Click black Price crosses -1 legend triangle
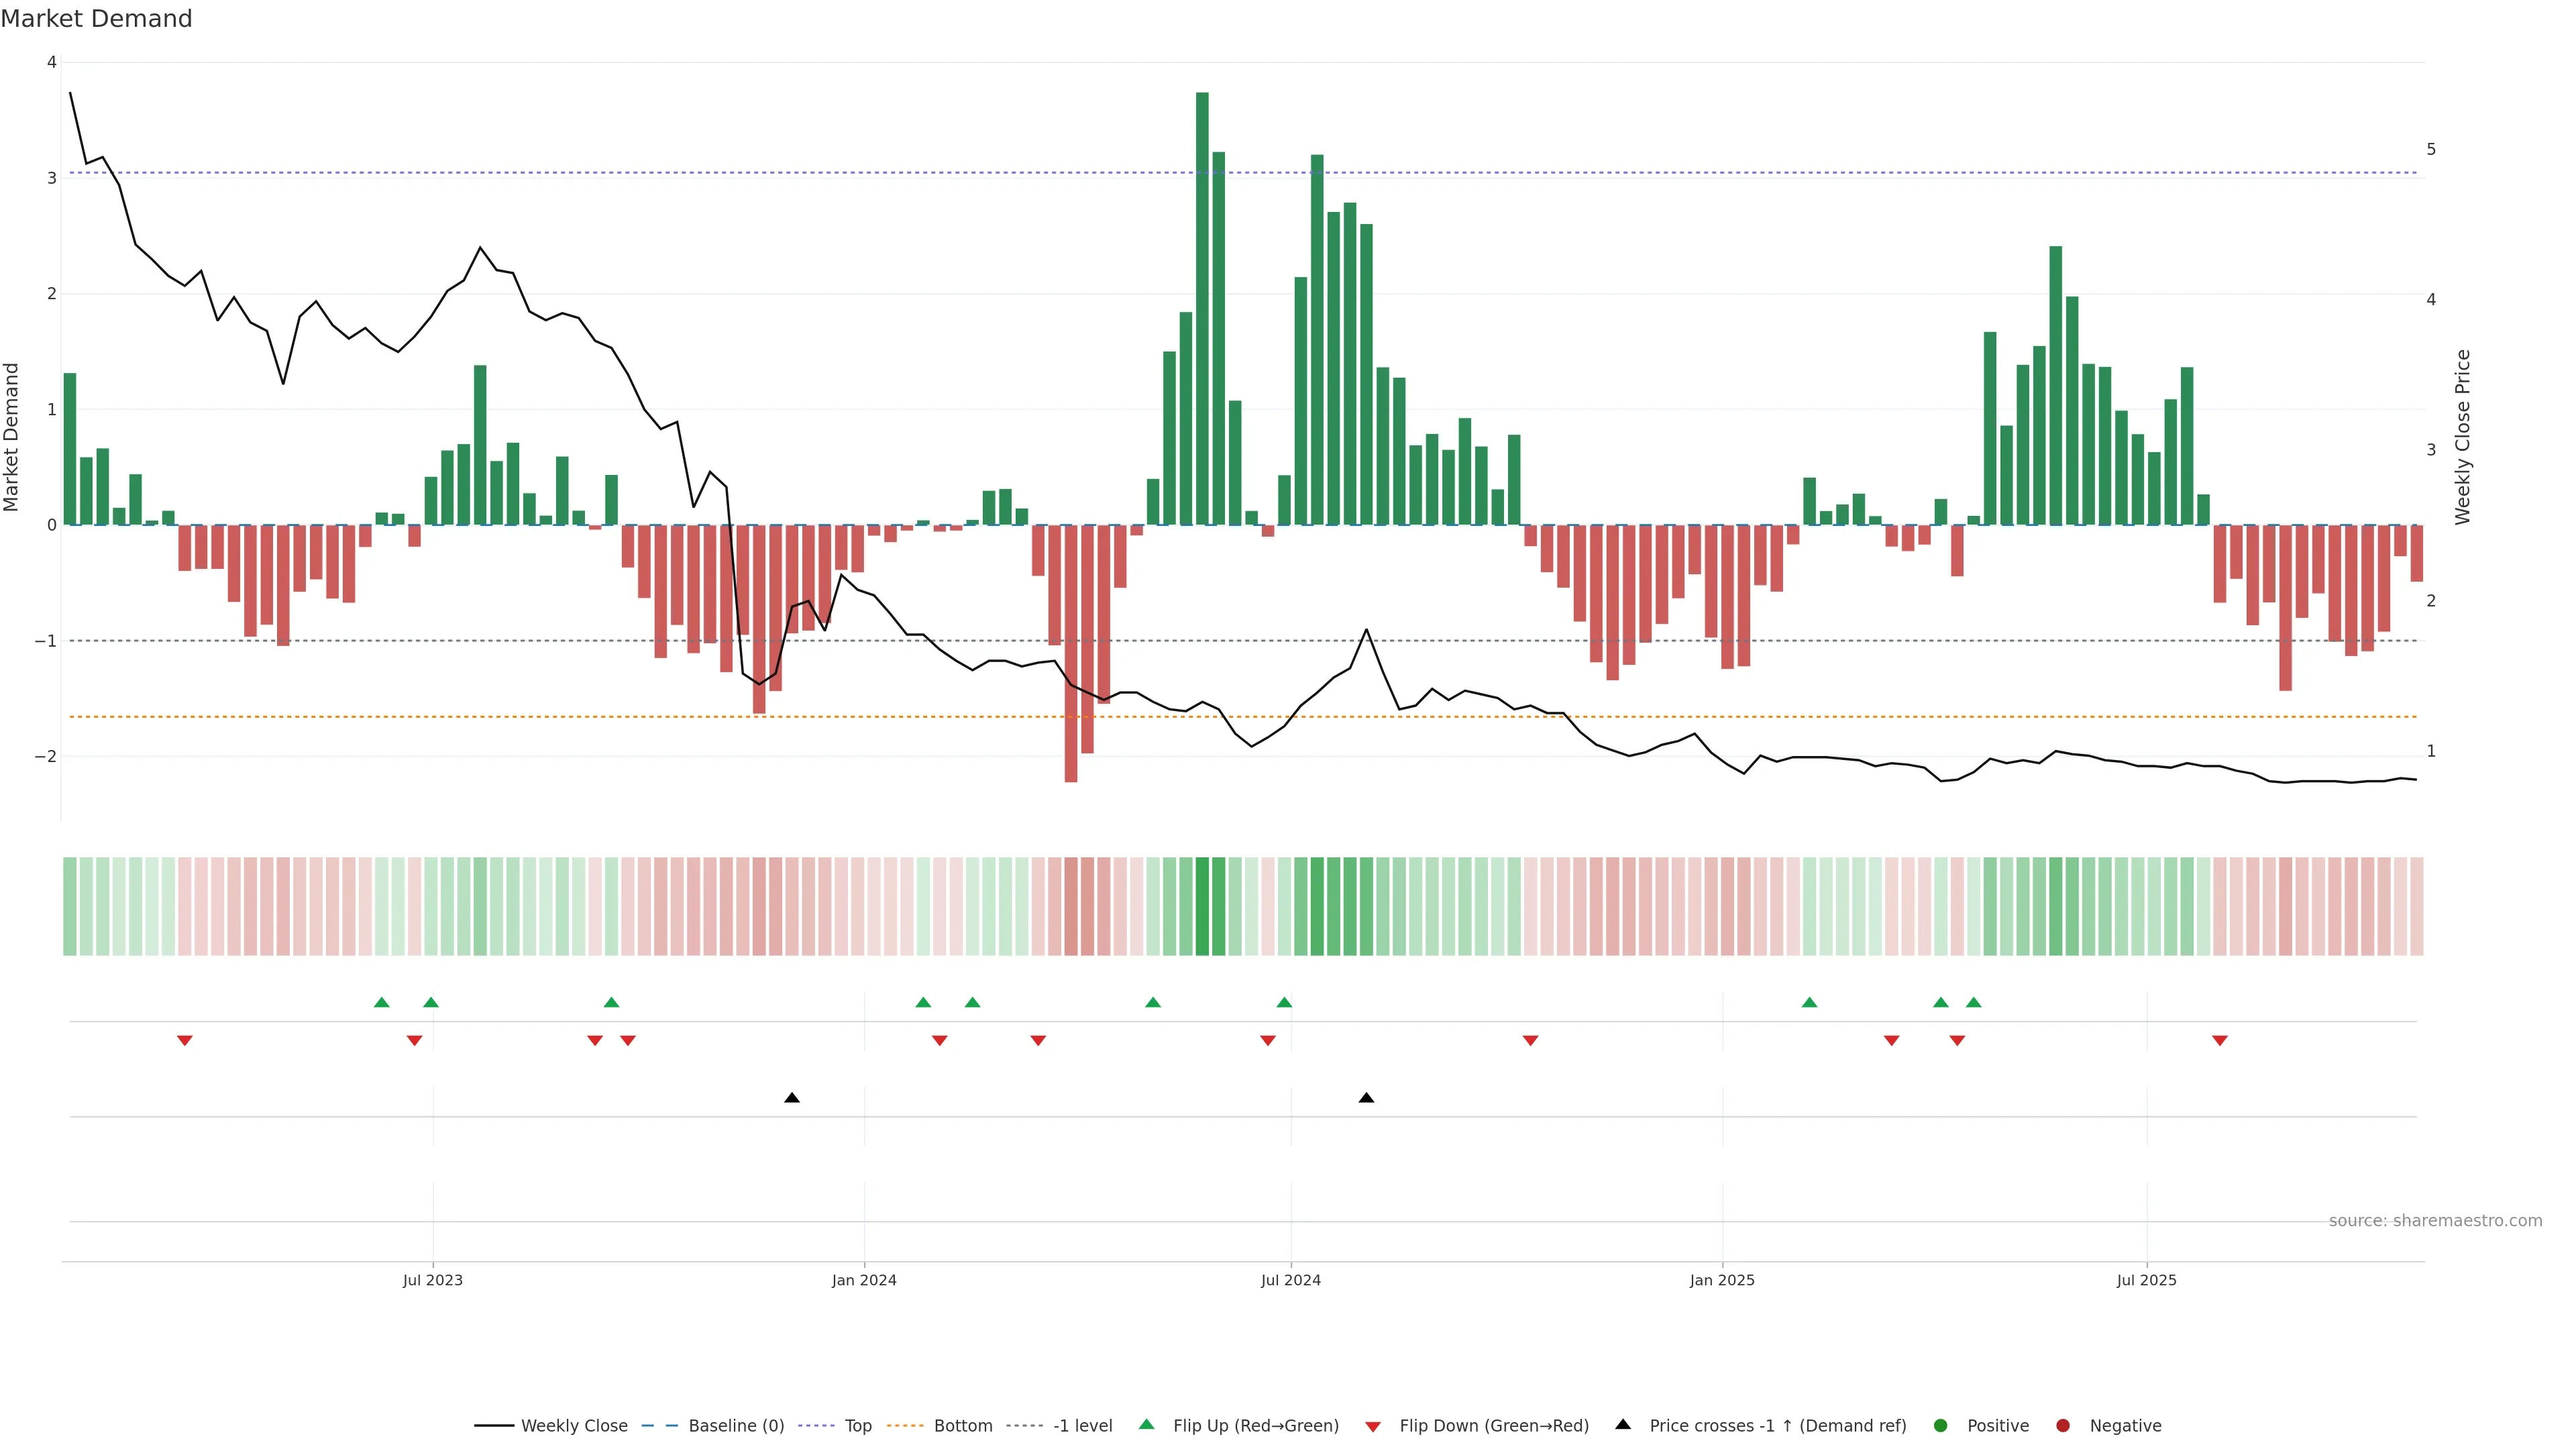 click(1623, 1424)
